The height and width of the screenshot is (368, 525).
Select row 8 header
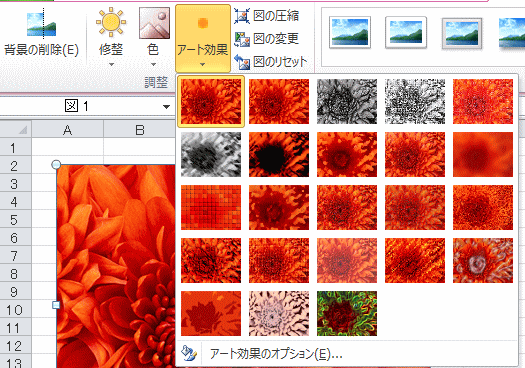[x=15, y=274]
